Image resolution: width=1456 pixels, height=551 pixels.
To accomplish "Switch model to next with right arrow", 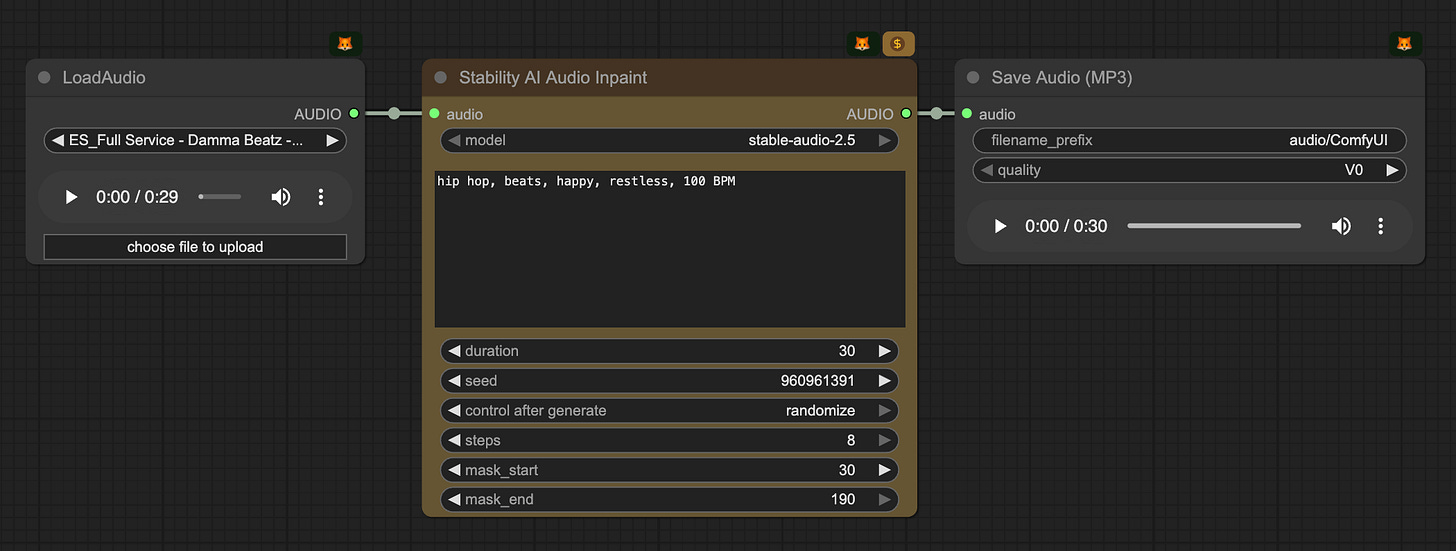I will [884, 141].
